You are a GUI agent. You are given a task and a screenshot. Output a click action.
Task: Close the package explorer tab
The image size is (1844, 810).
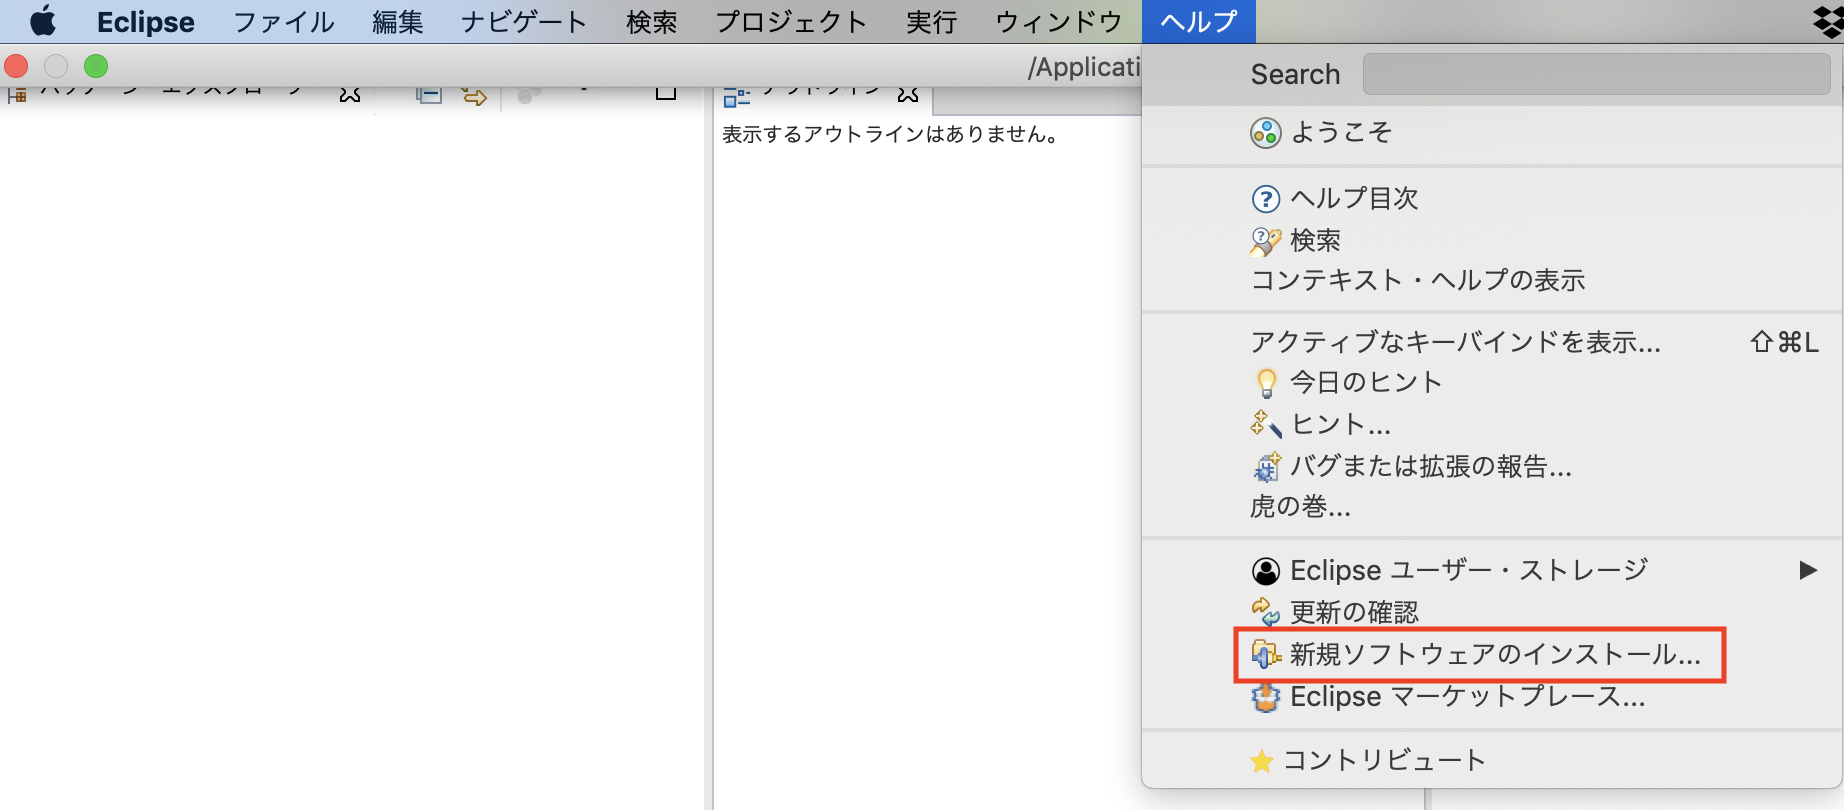(x=350, y=94)
